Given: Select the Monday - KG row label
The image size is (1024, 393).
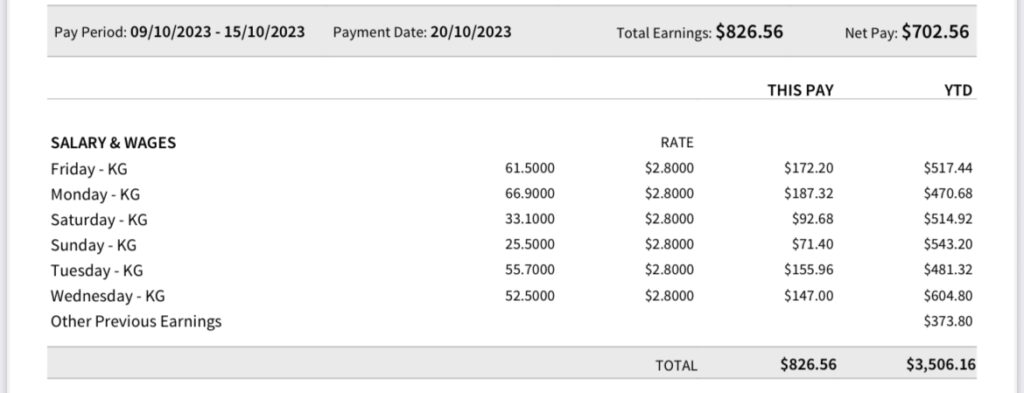Looking at the screenshot, I should click(x=95, y=195).
